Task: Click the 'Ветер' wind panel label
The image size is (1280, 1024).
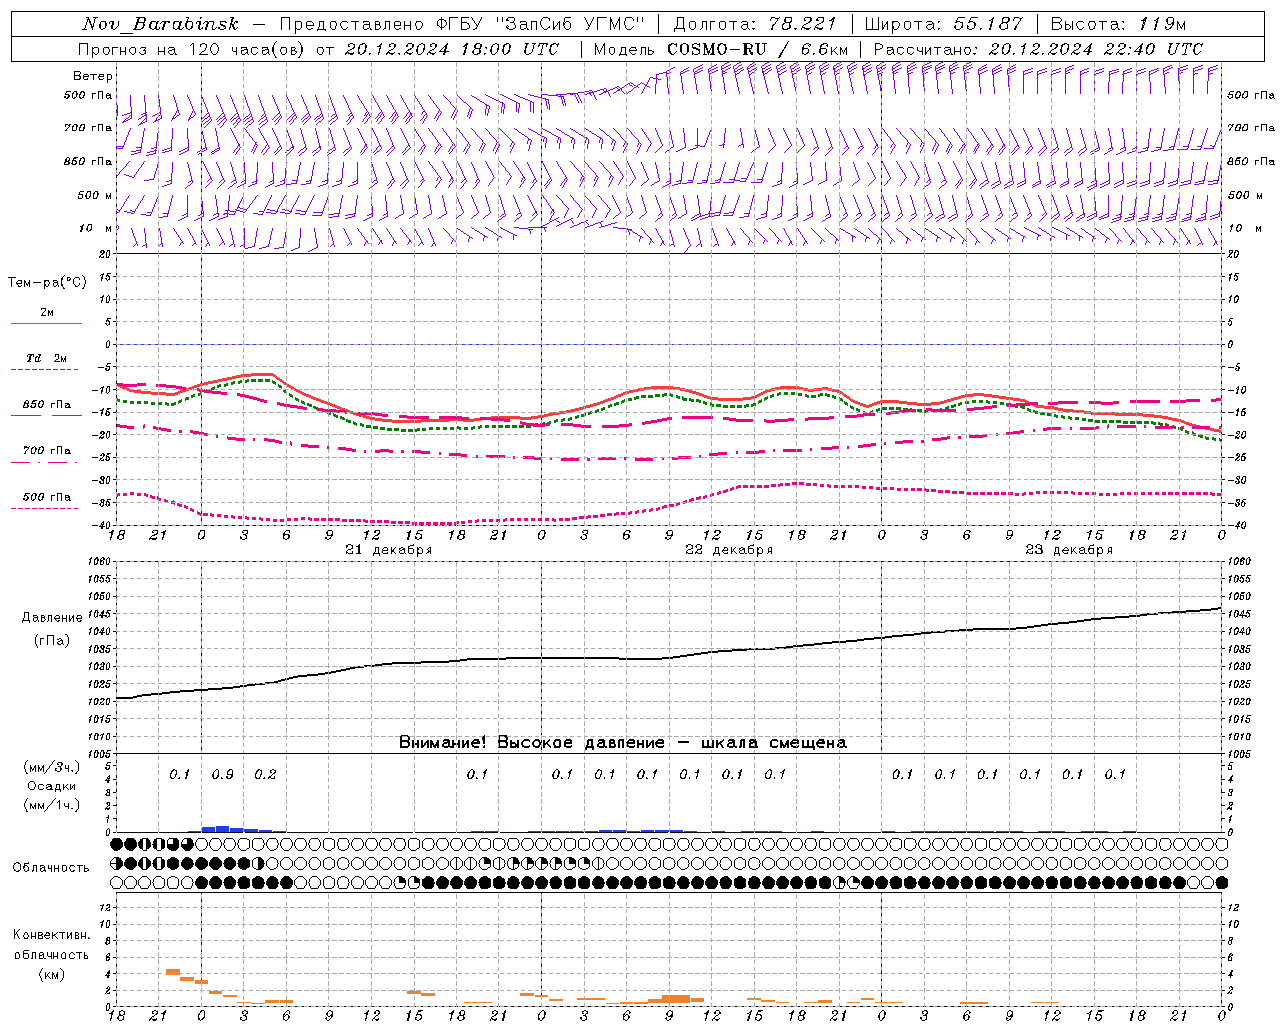Action: (x=93, y=76)
